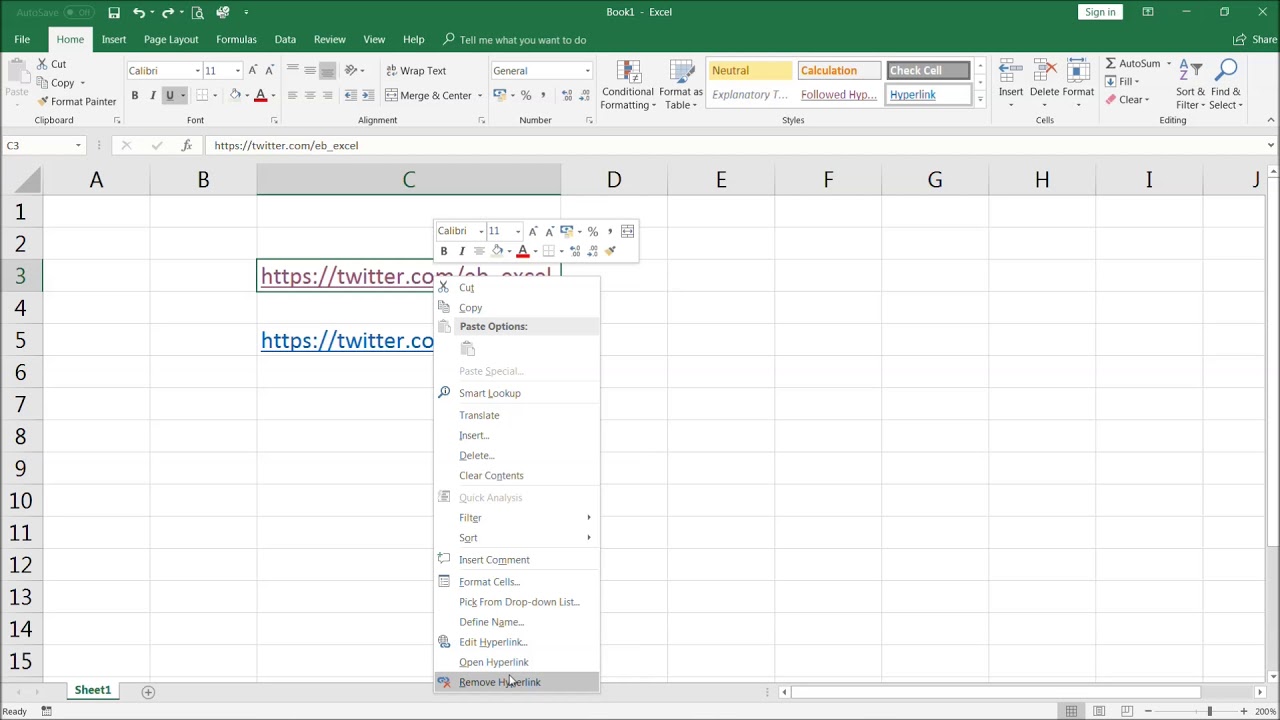Image resolution: width=1280 pixels, height=720 pixels.
Task: Toggle Italic on the mini toolbar
Action: coord(461,251)
